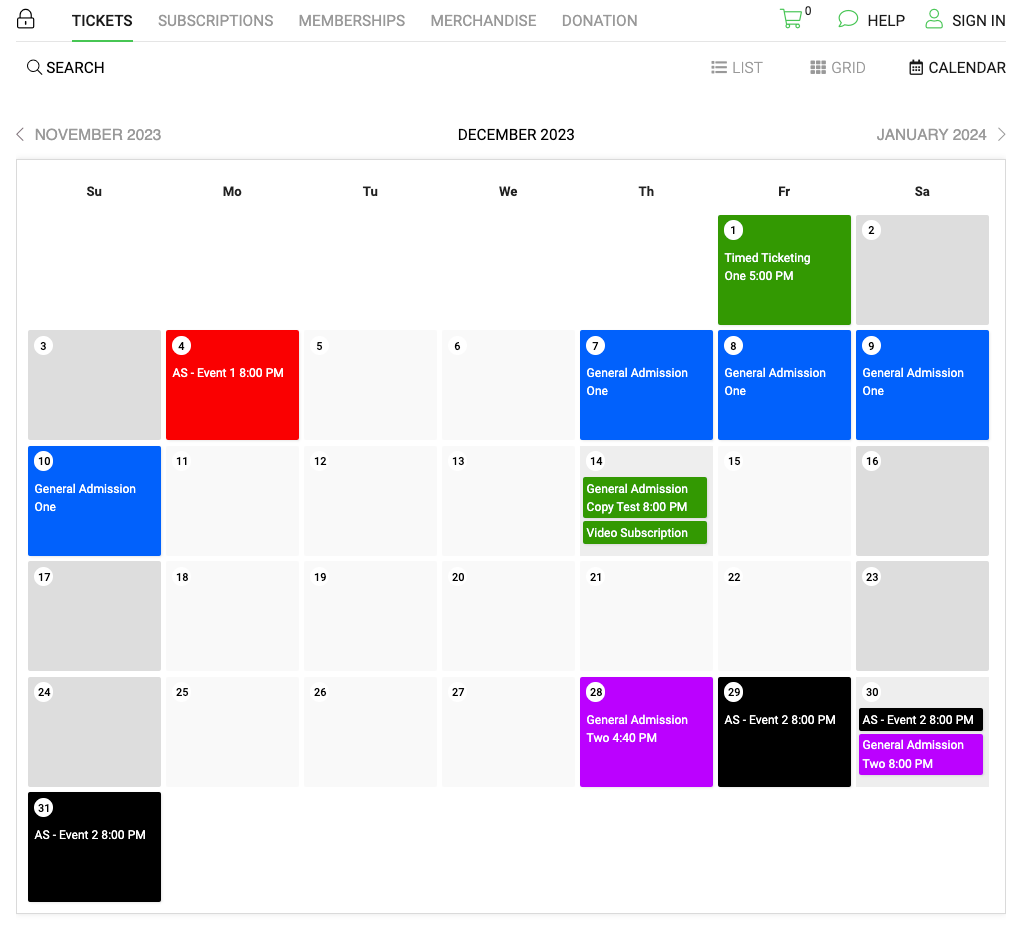The width and height of the screenshot is (1023, 925).
Task: Click the HELP link
Action: tap(886, 21)
